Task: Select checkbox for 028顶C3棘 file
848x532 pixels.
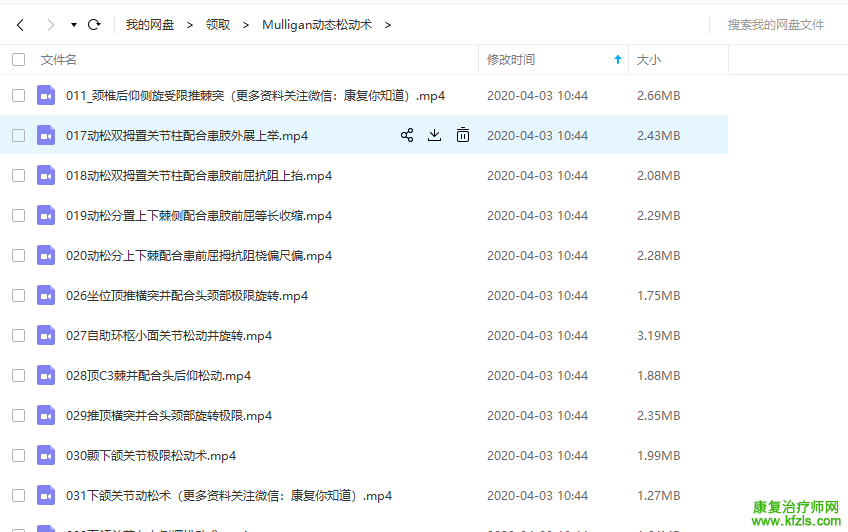Action: (19, 375)
